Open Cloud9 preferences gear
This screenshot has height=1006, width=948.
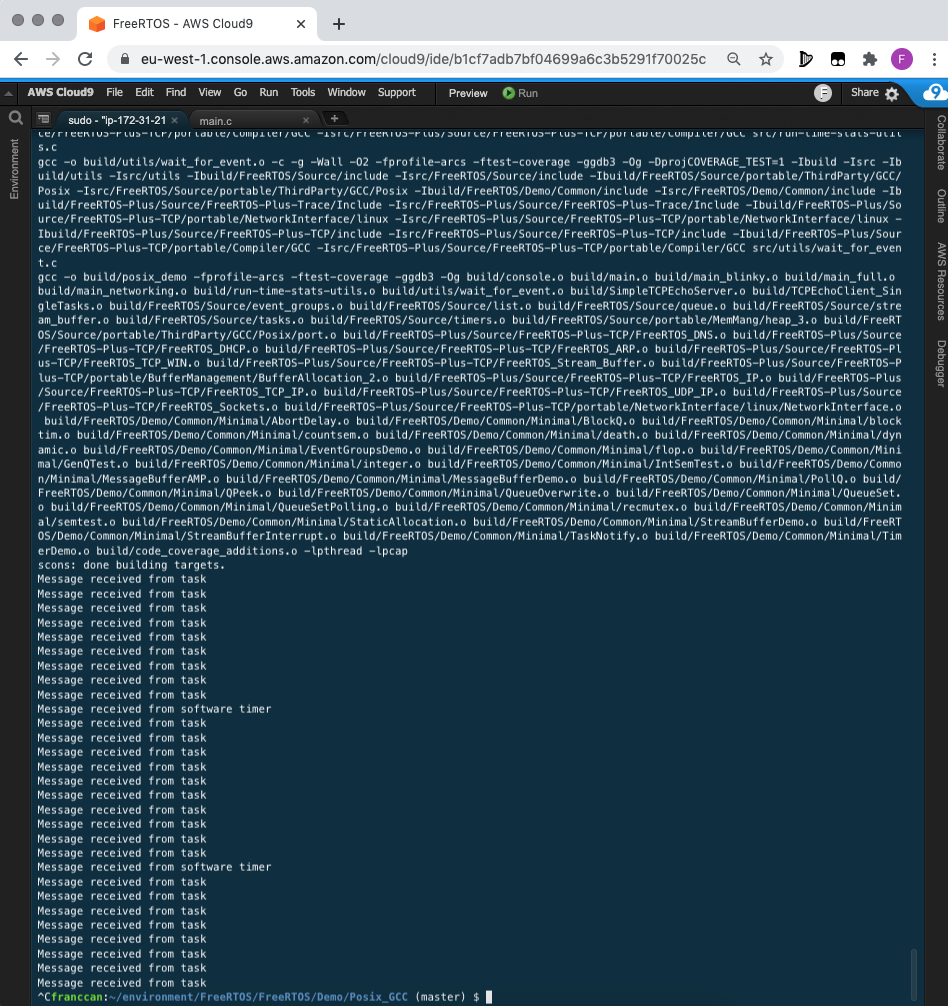[892, 94]
